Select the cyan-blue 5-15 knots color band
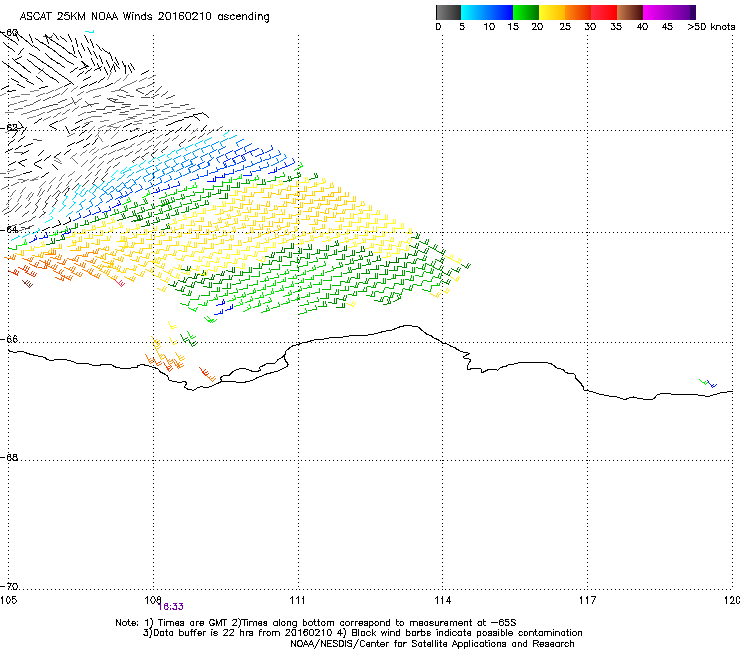Image resolution: width=740 pixels, height=650 pixels. click(487, 12)
